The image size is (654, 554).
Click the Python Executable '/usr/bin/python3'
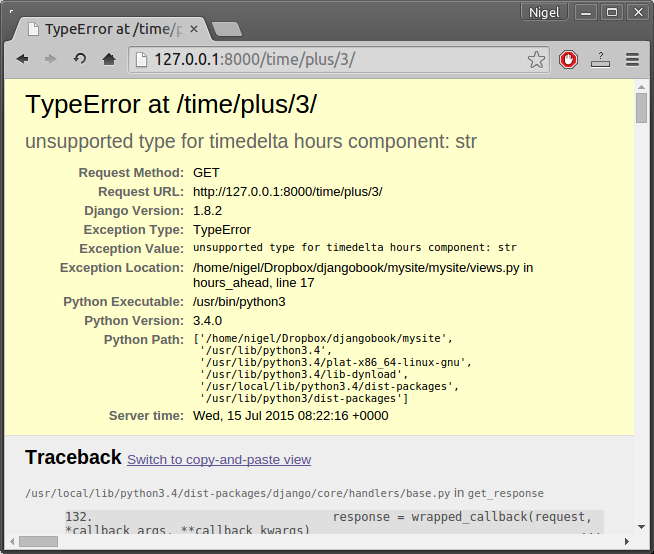[x=239, y=302]
